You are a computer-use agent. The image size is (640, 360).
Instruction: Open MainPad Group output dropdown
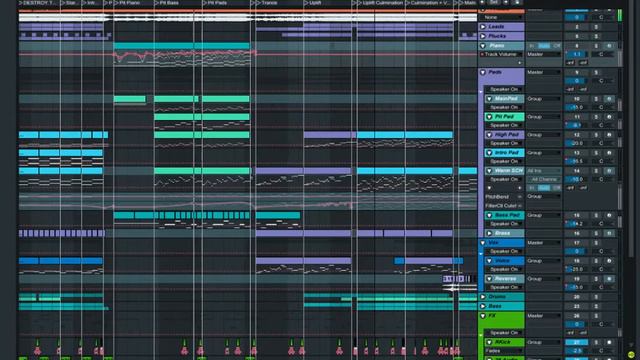point(543,99)
